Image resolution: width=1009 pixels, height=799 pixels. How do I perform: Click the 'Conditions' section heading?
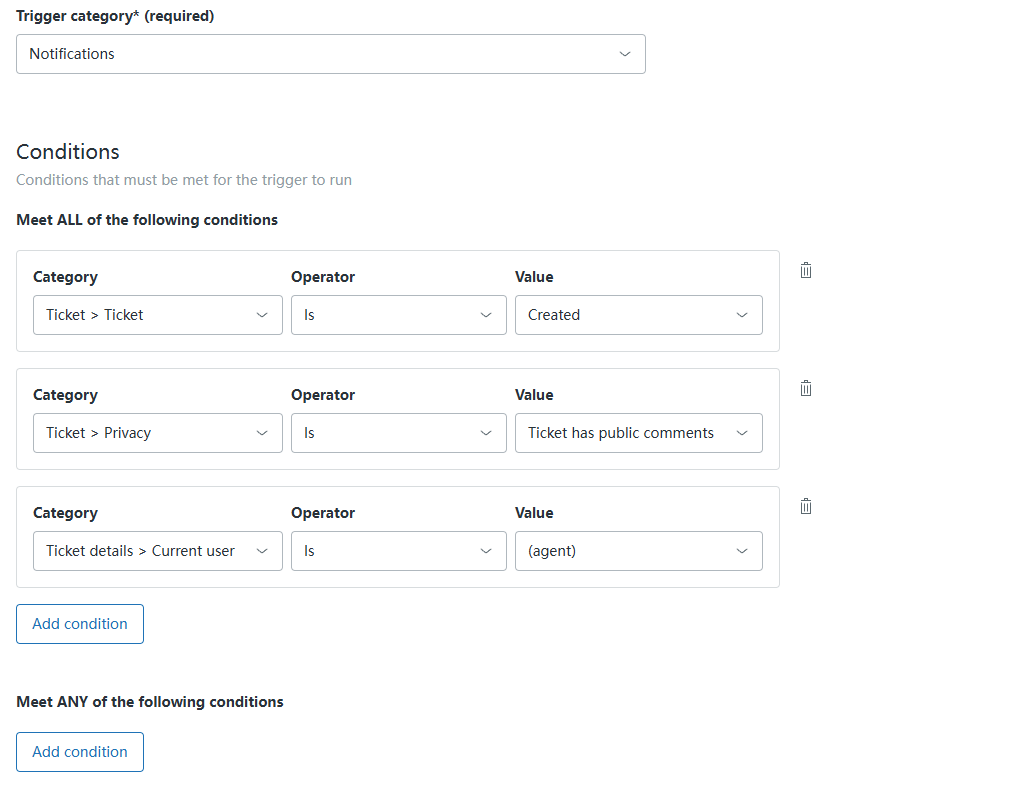(68, 152)
